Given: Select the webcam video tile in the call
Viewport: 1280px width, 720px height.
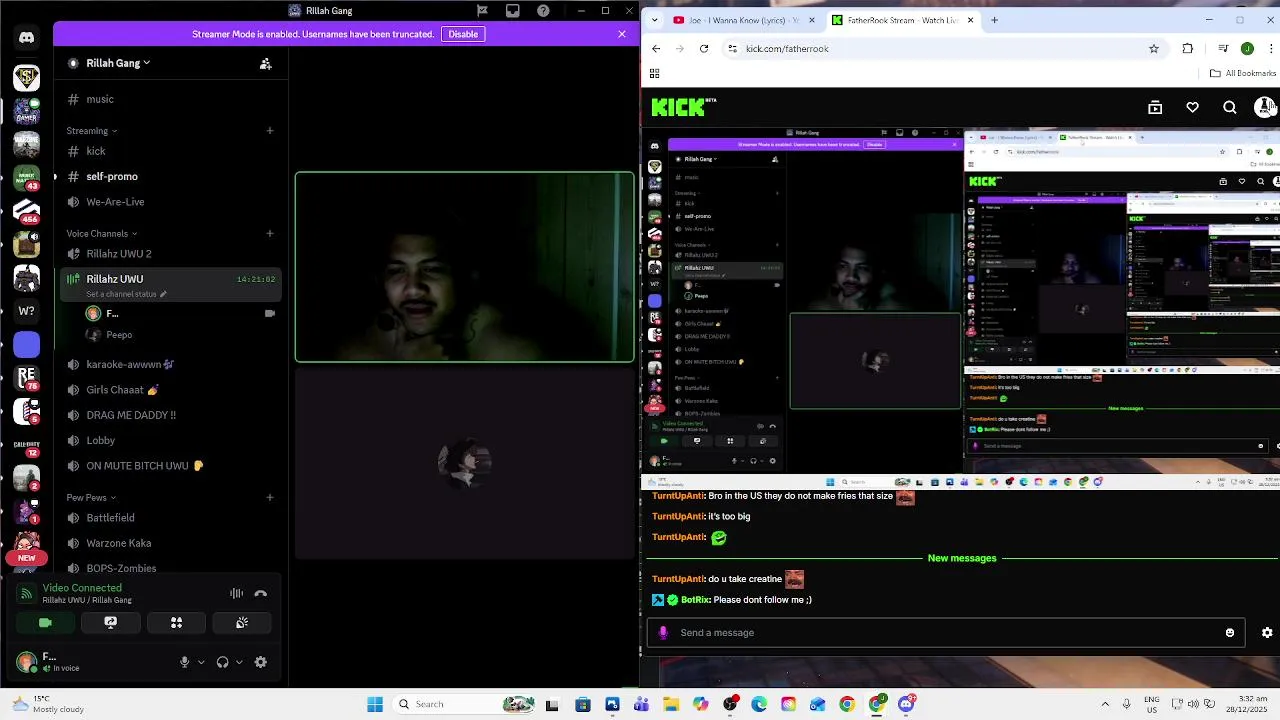Looking at the screenshot, I should (464, 267).
